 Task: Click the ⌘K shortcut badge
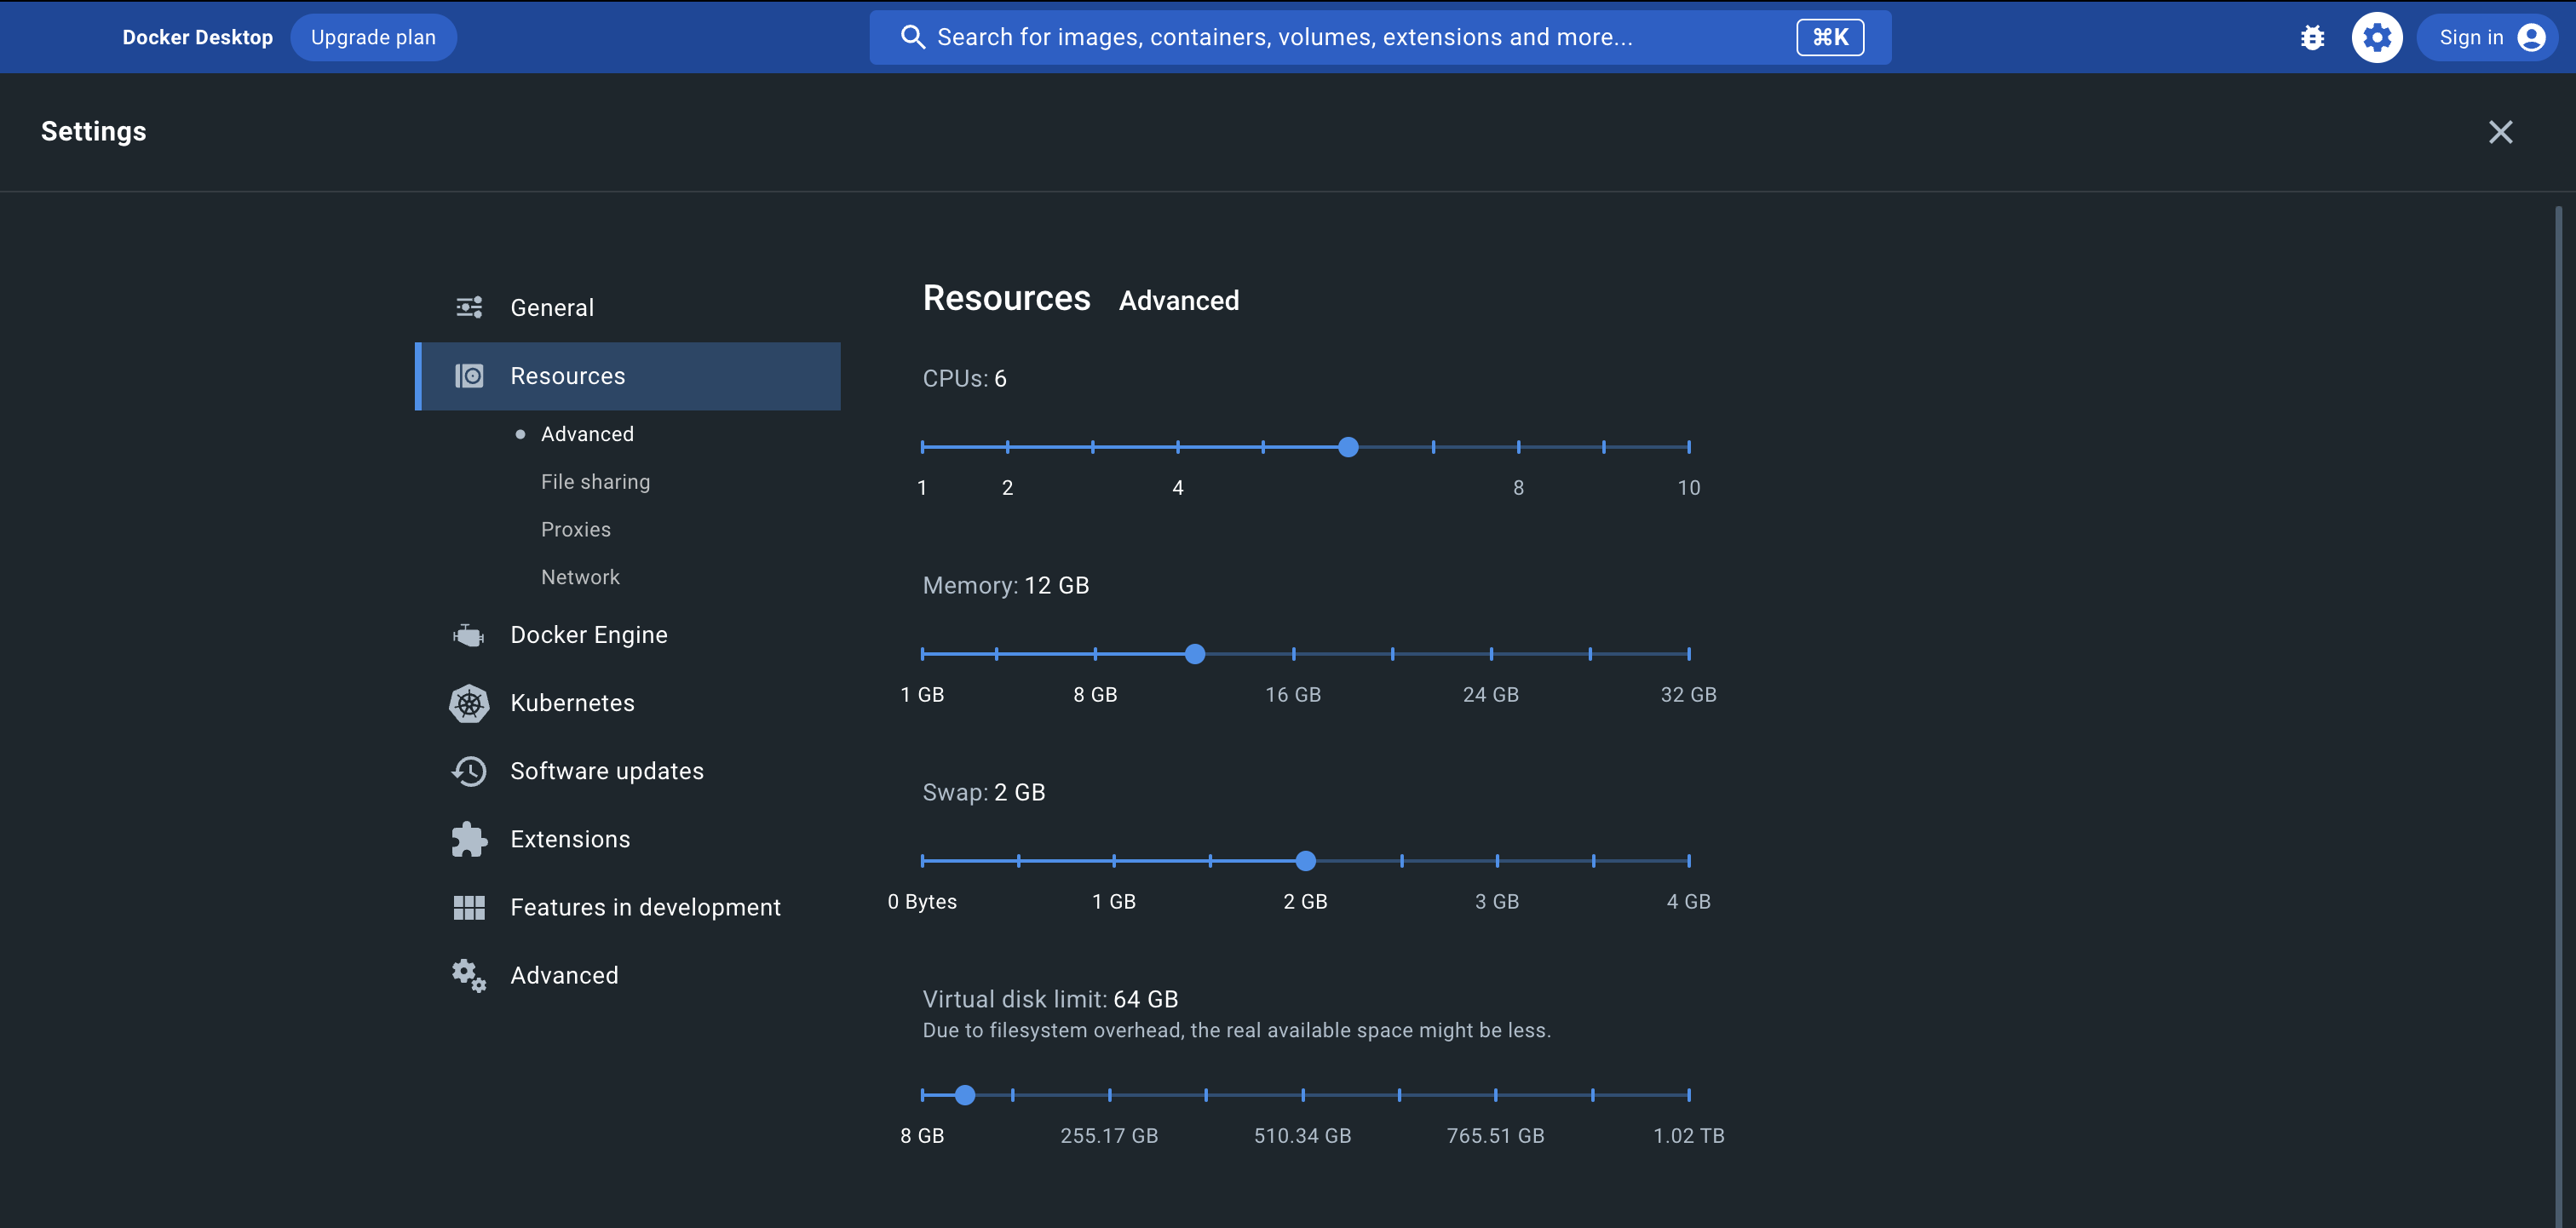(x=1830, y=38)
